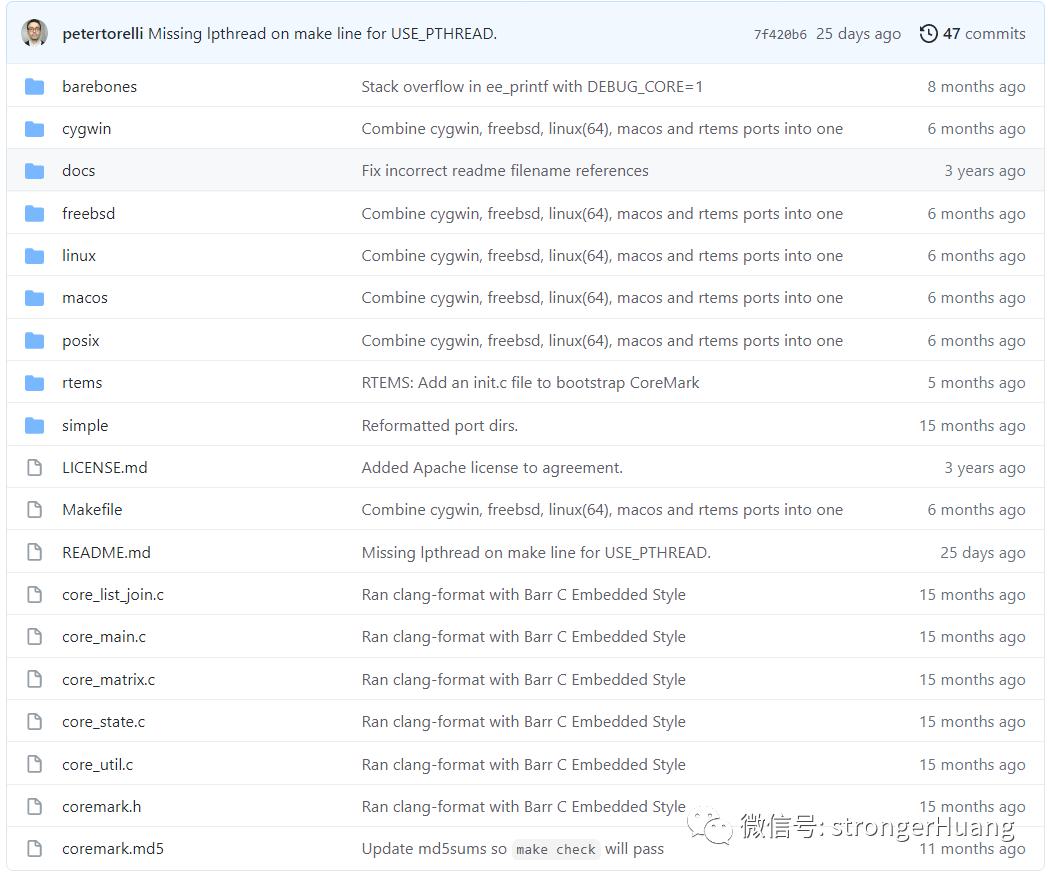The height and width of the screenshot is (875, 1048).
Task: Click file icon for README.md
Action: [34, 552]
